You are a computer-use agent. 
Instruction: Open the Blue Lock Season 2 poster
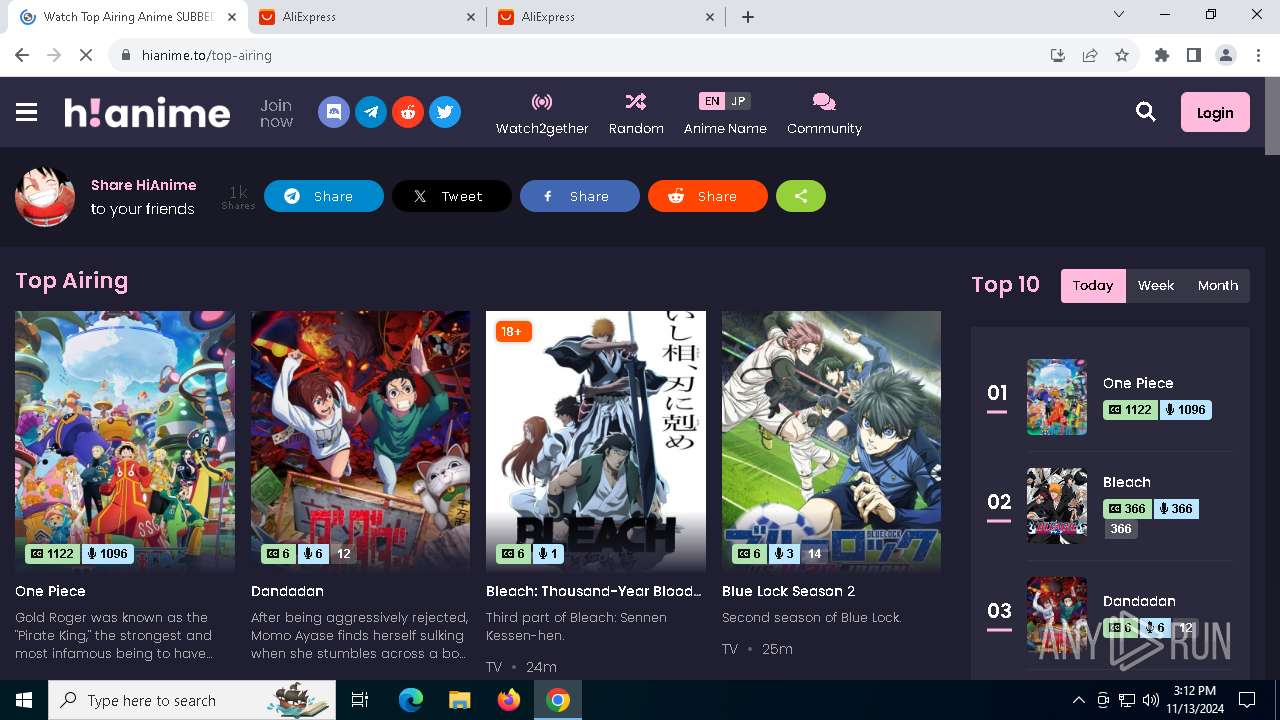coord(831,441)
